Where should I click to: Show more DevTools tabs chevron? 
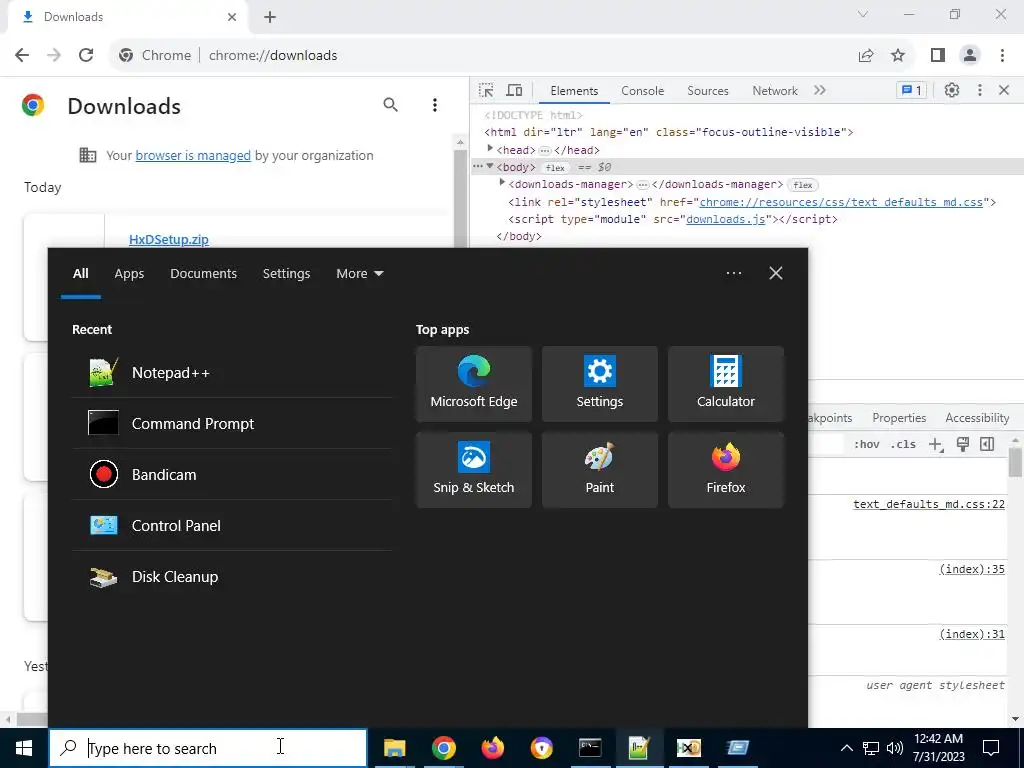[x=820, y=91]
